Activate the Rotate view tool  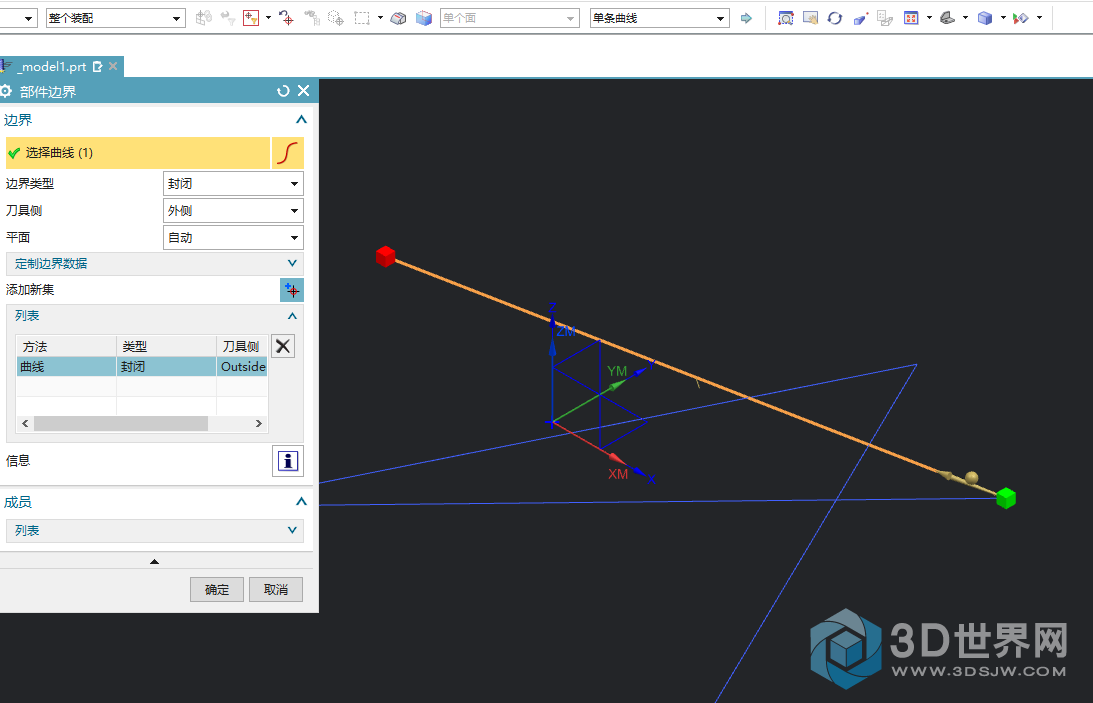tap(834, 18)
